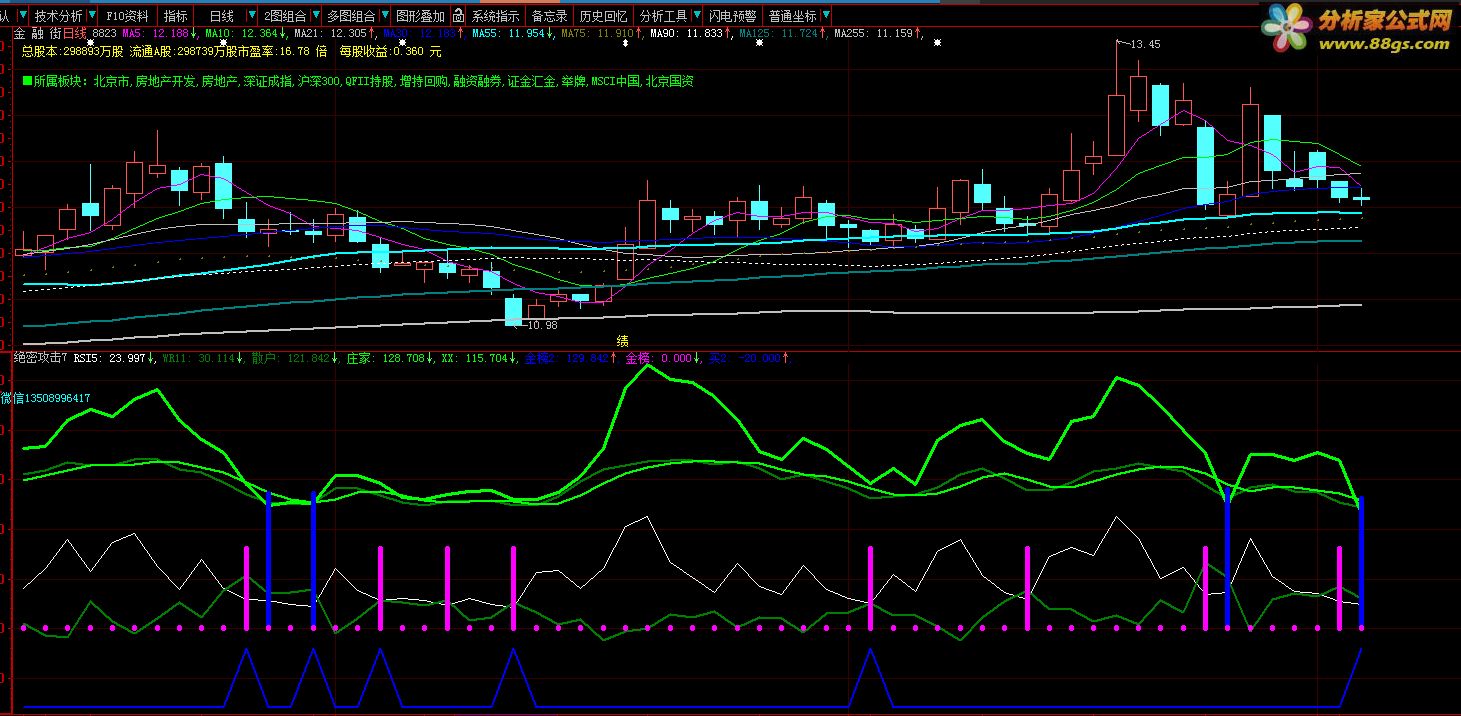This screenshot has width=1461, height=716.
Task: Select the MA55: 11.954 indicator label
Action: (x=511, y=33)
